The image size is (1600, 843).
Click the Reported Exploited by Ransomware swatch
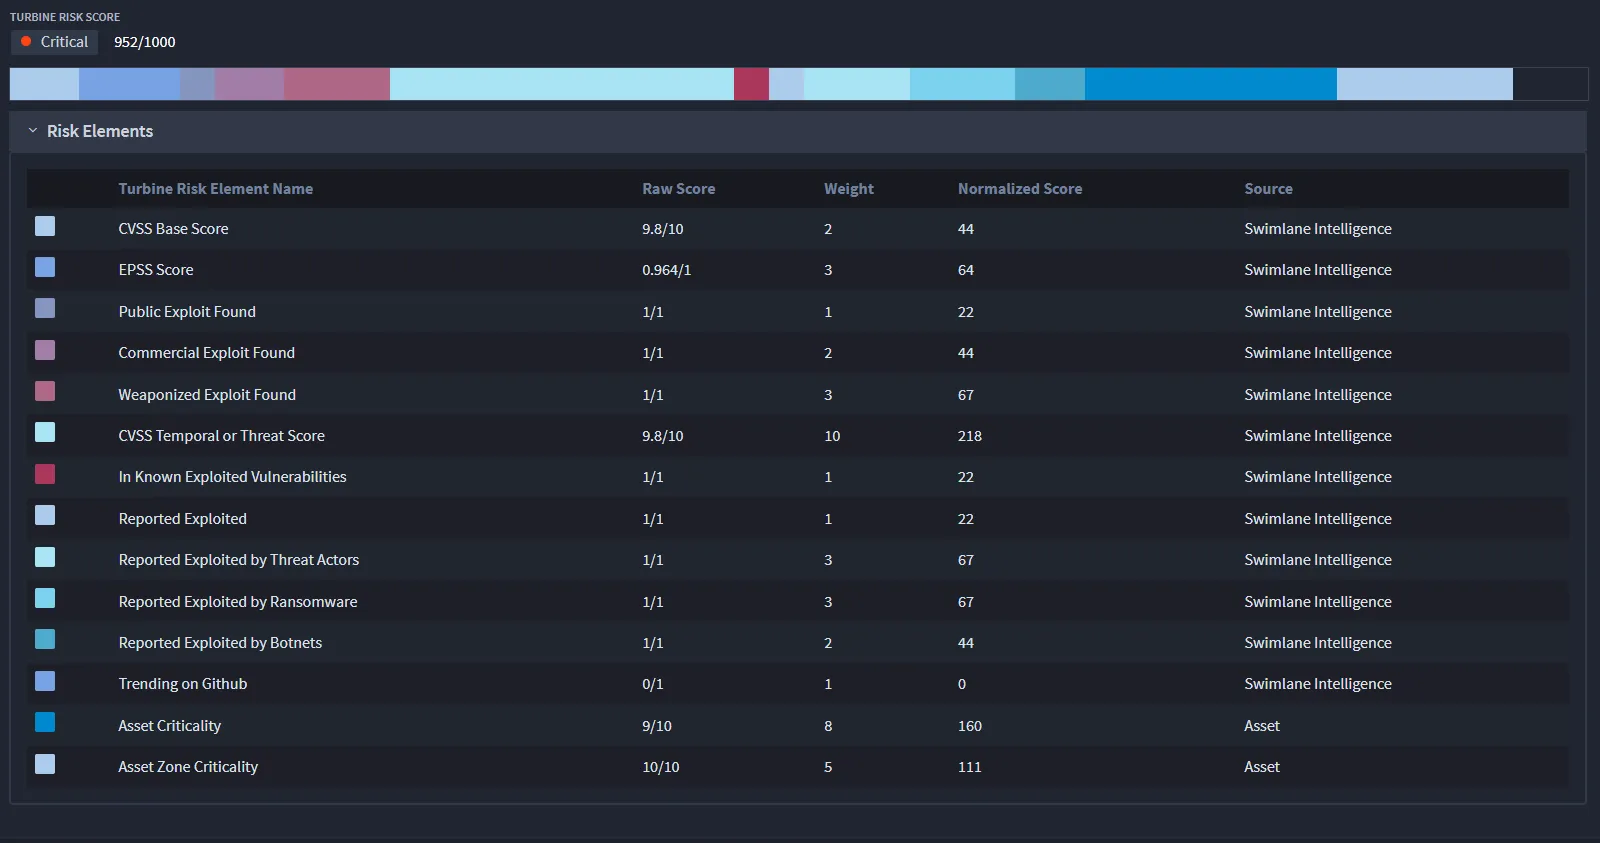click(x=45, y=598)
